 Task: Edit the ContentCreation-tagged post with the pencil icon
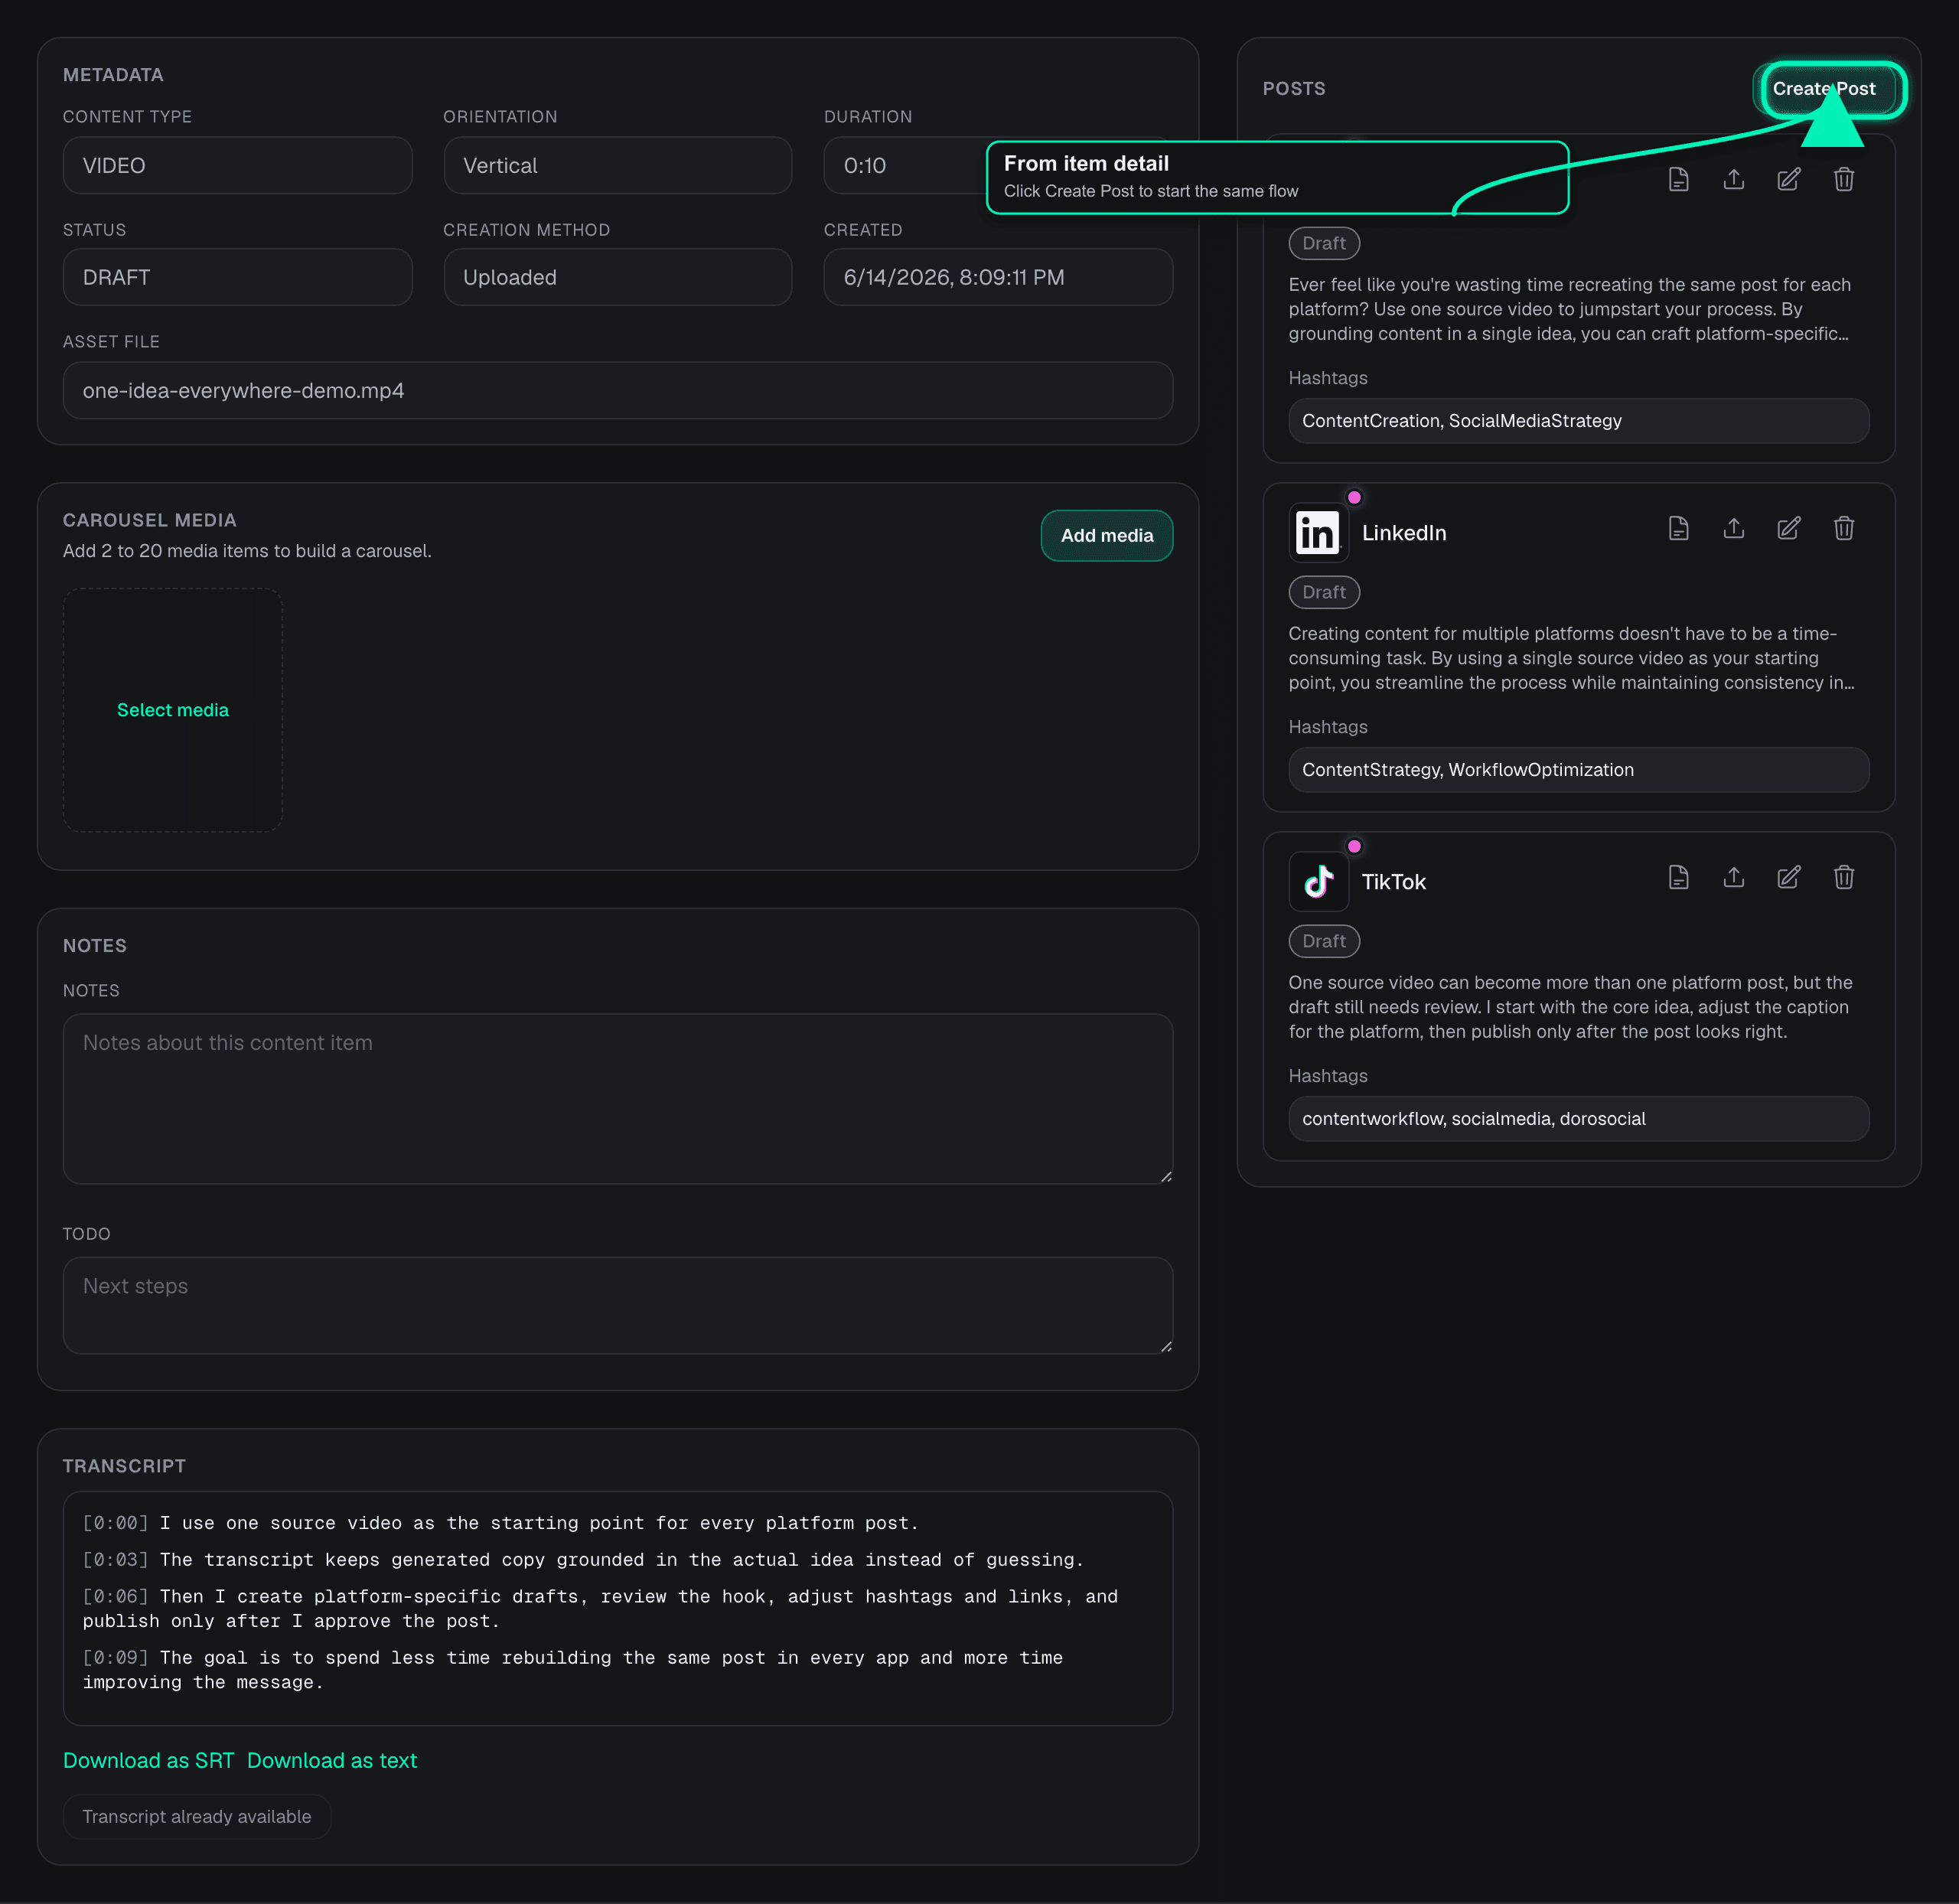[x=1788, y=179]
